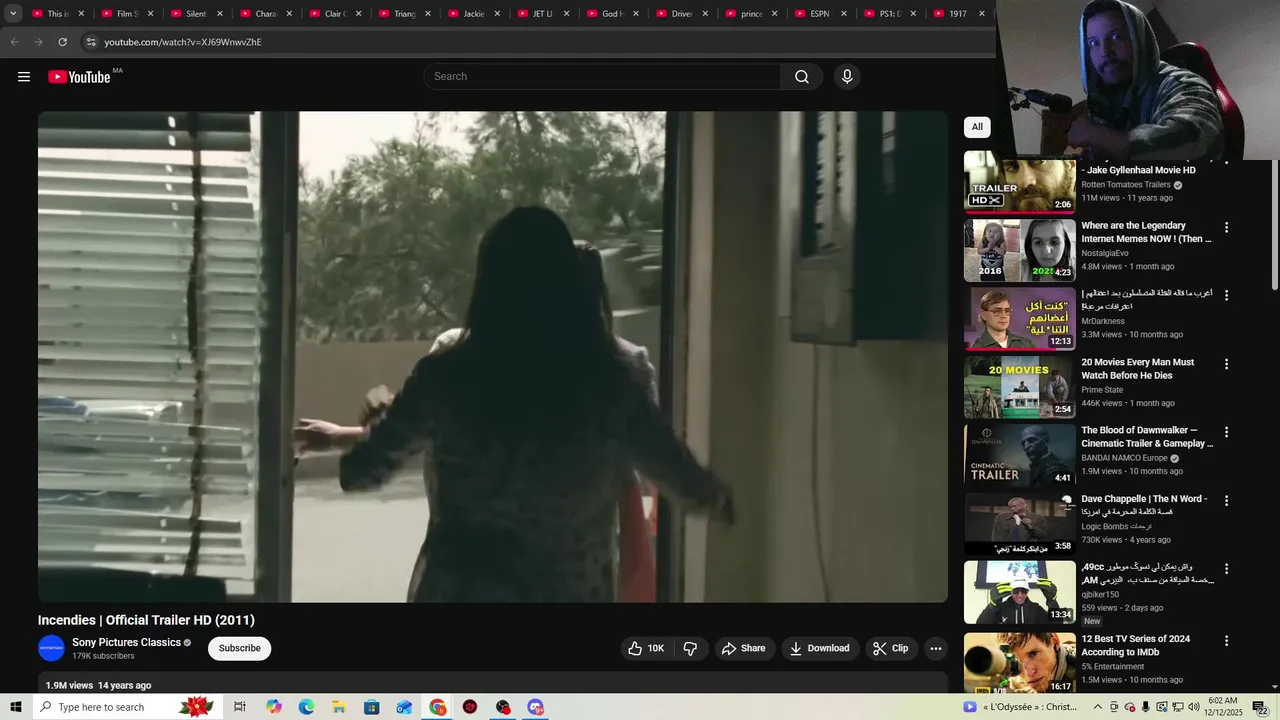Open Legendary Internet Memes video thumbnail
This screenshot has width=1280, height=720.
1020,250
